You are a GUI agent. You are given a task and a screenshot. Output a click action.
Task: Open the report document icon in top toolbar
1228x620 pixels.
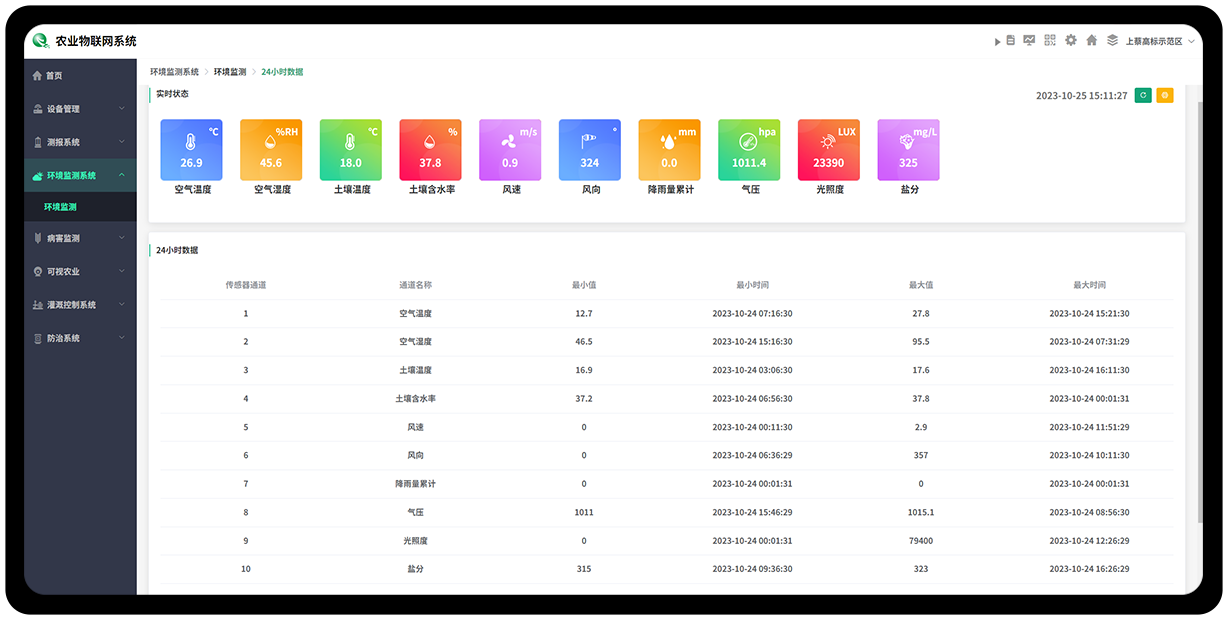(x=1010, y=40)
